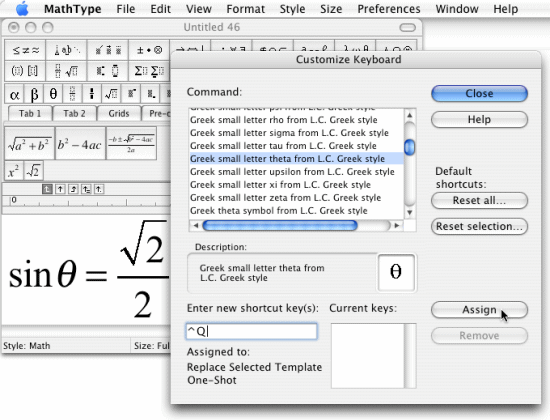Screen dimensions: 550x420
Task: Select 'Greek small letter upsilon' command
Action: (x=296, y=172)
